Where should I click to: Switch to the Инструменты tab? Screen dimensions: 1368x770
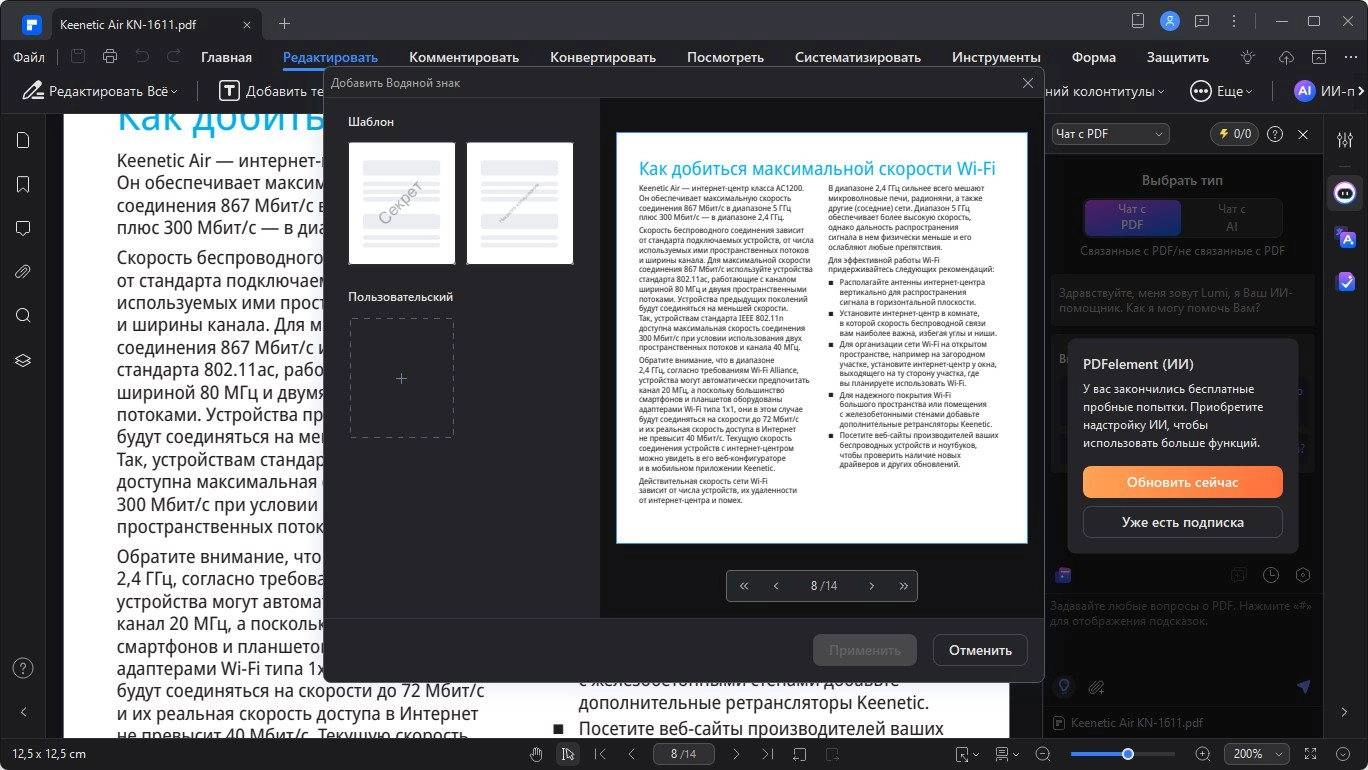(996, 57)
